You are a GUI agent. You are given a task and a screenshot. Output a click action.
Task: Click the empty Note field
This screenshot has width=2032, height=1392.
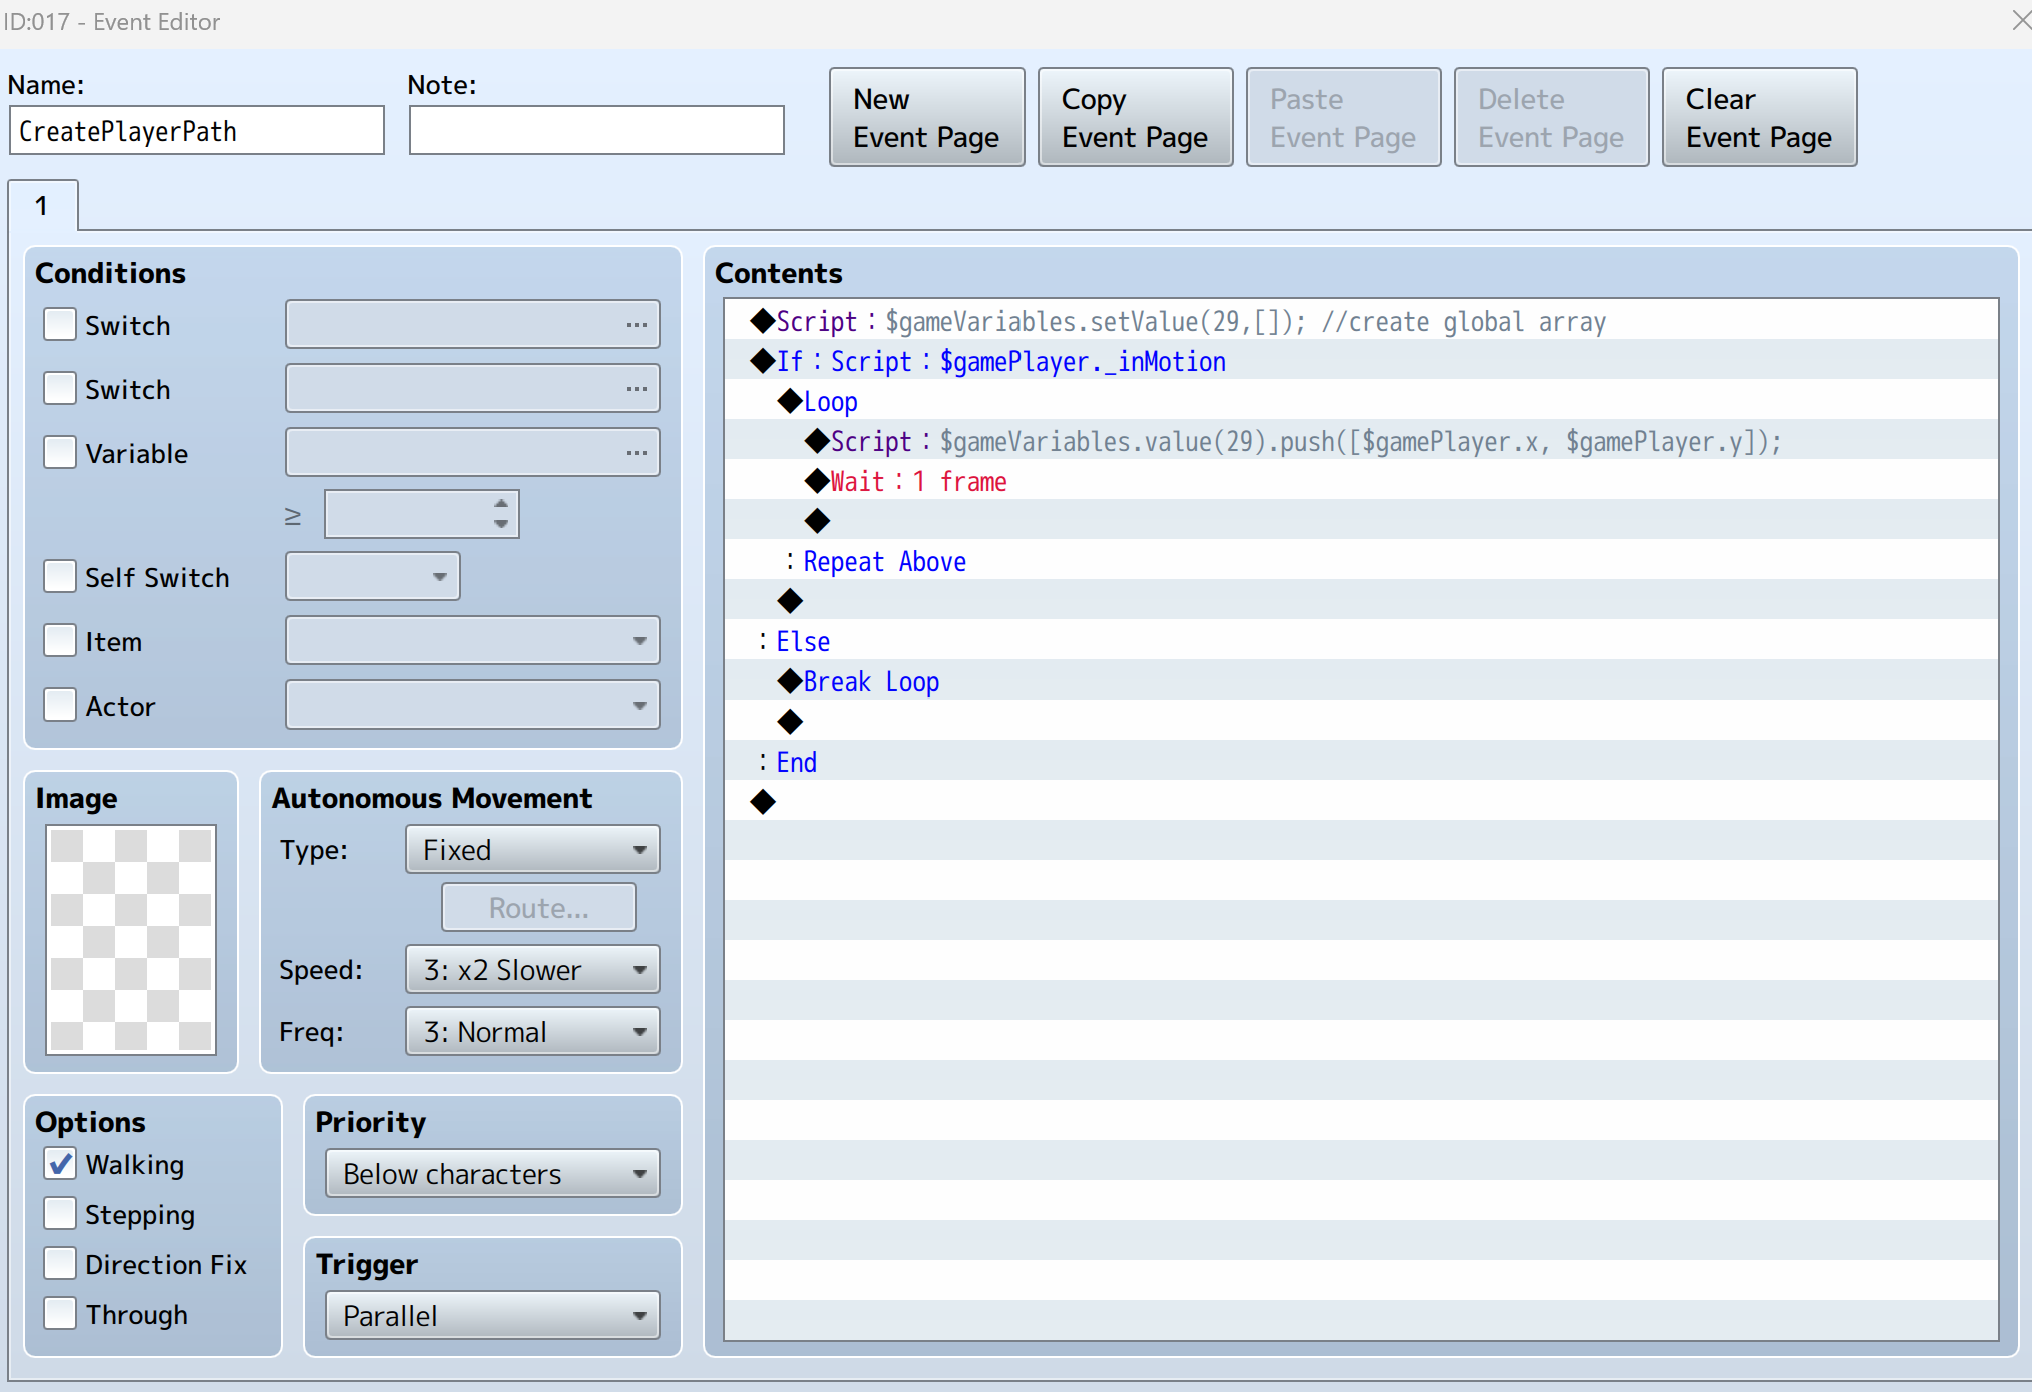tap(597, 131)
